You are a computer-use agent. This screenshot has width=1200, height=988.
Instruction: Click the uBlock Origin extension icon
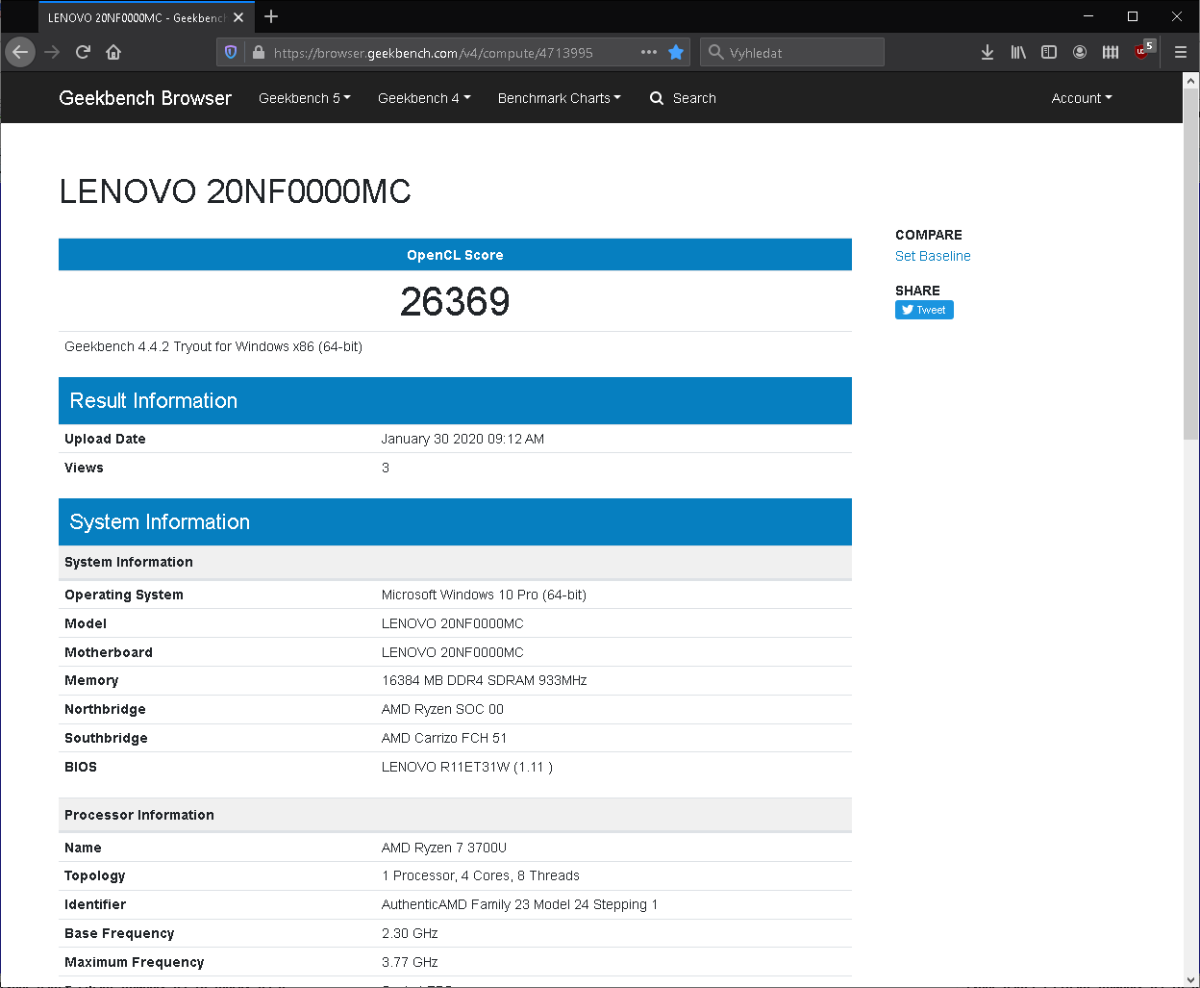click(1143, 52)
